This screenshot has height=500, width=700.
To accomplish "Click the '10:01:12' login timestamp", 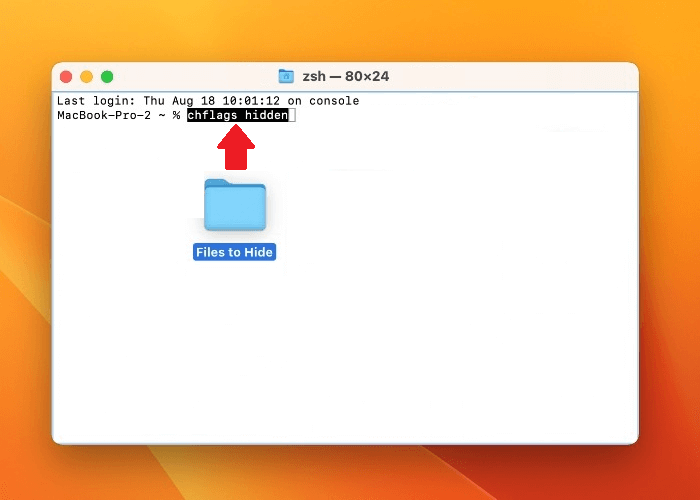I will [248, 101].
